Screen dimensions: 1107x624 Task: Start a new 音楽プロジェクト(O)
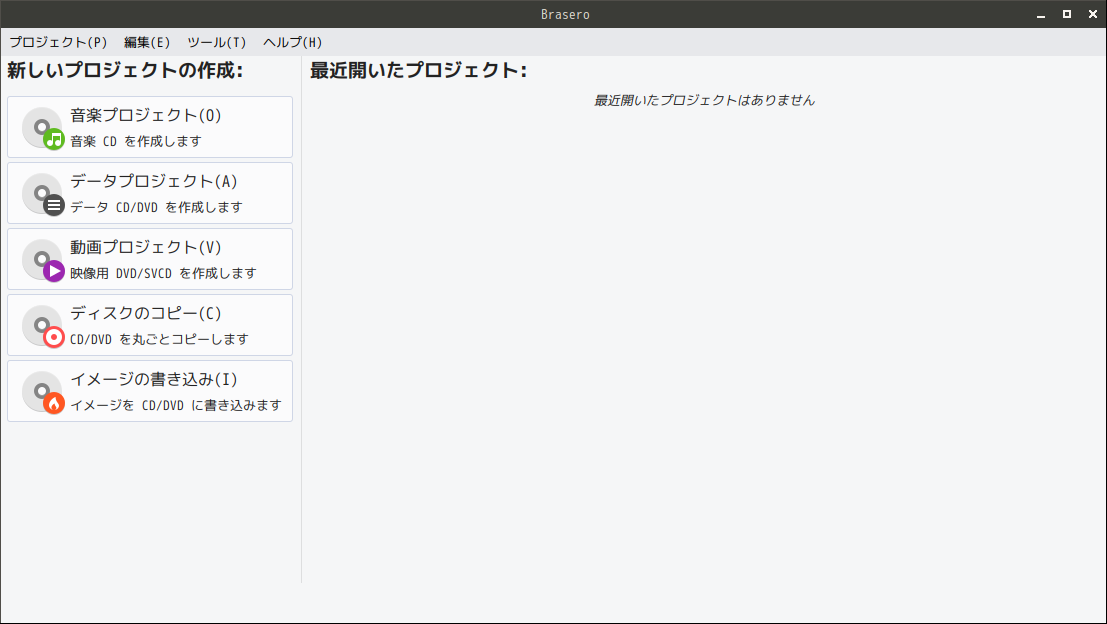point(150,127)
